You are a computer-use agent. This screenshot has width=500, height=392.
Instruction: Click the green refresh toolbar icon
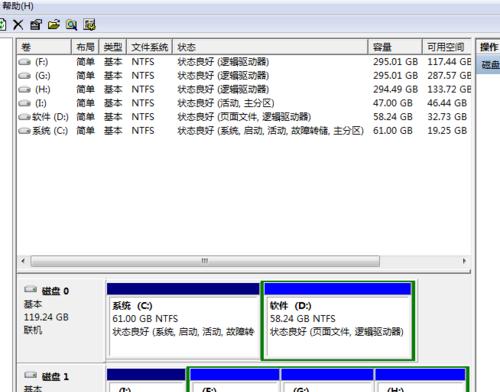(3, 24)
